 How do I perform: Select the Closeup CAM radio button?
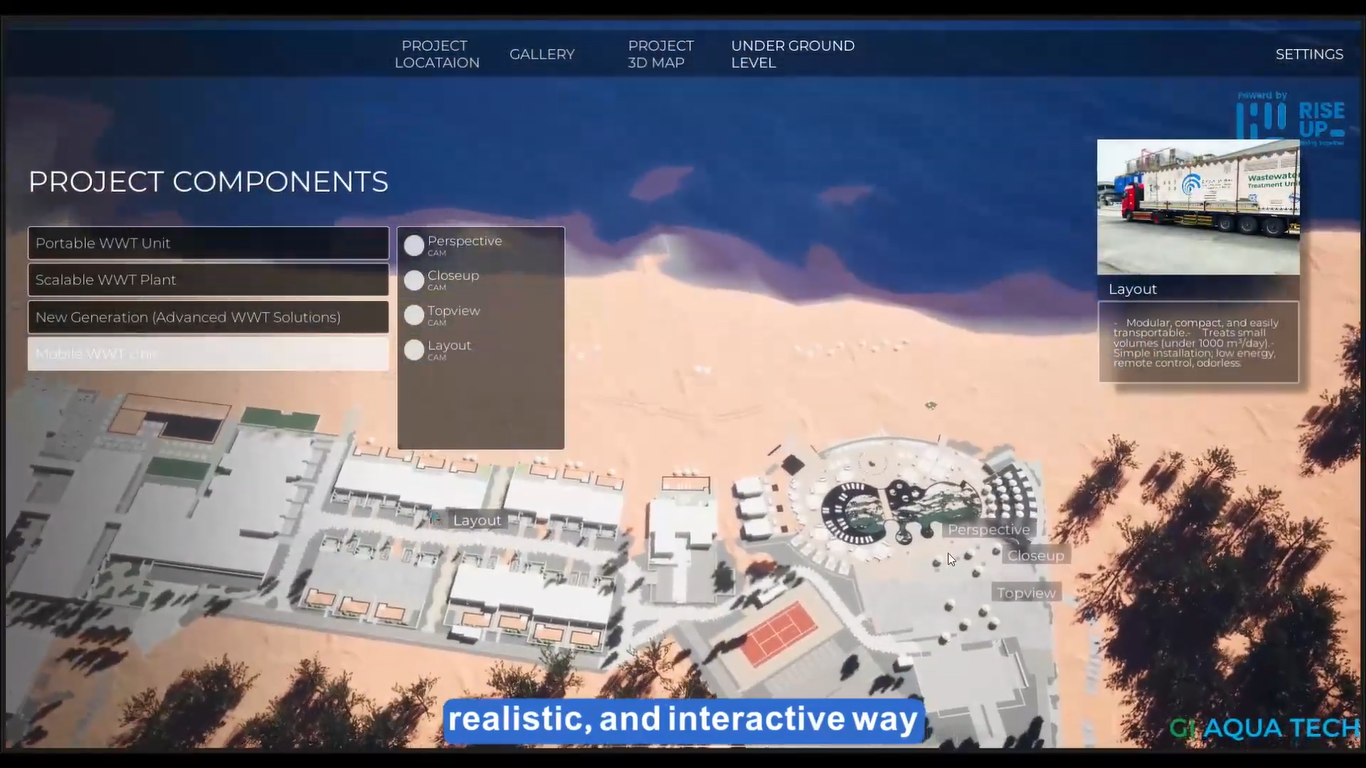(414, 281)
